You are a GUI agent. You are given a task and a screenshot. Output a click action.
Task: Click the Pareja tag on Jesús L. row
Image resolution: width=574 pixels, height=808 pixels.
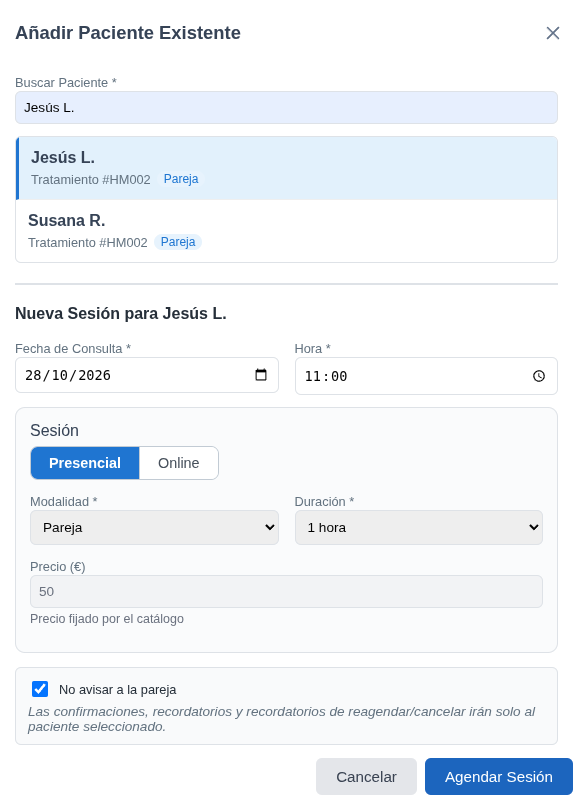click(x=181, y=179)
